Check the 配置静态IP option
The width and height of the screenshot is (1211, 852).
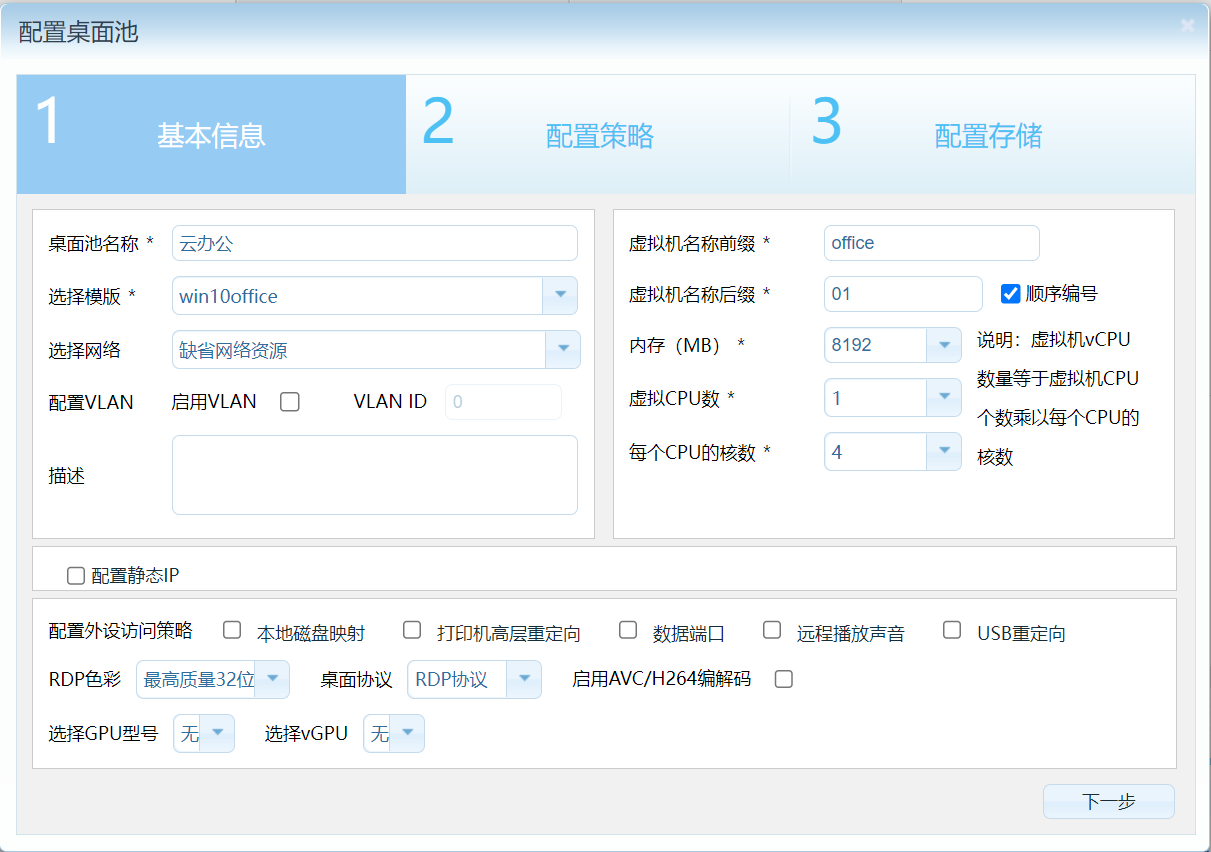(x=75, y=574)
